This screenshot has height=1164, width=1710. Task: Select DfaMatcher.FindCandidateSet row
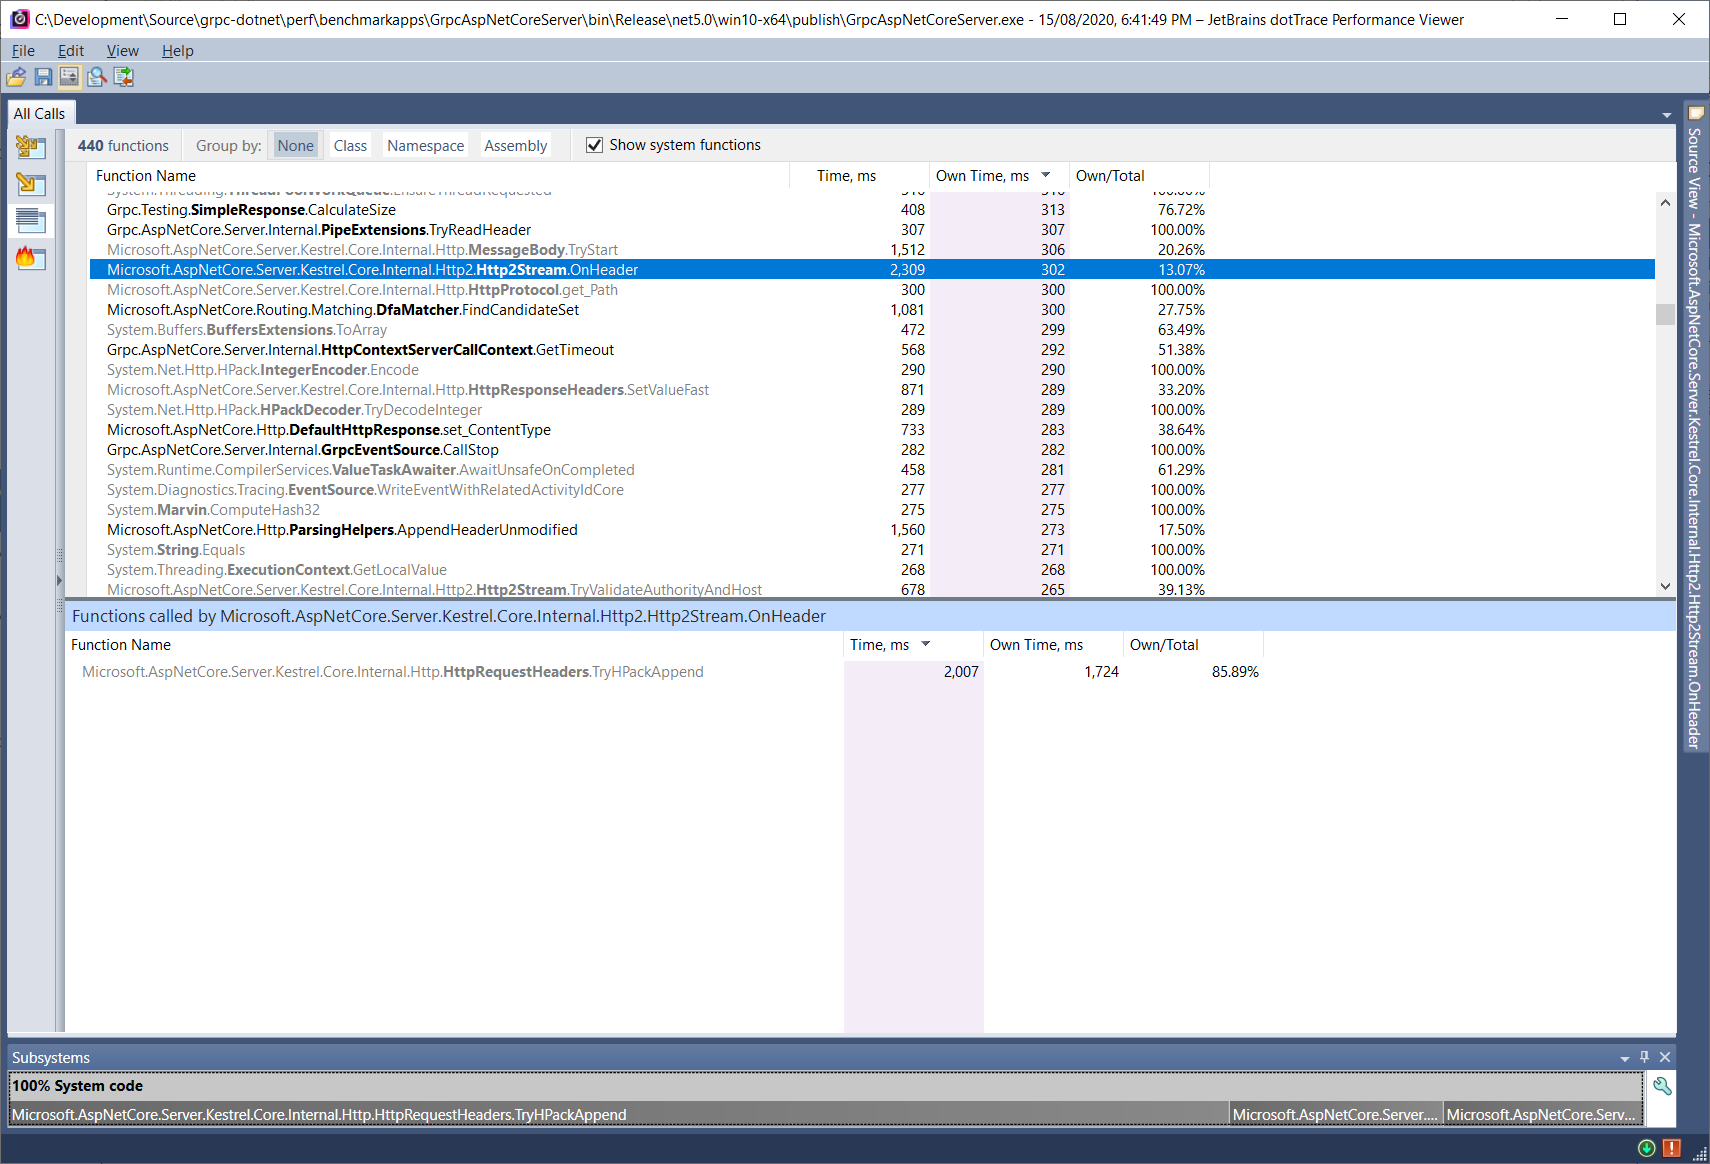click(872, 310)
